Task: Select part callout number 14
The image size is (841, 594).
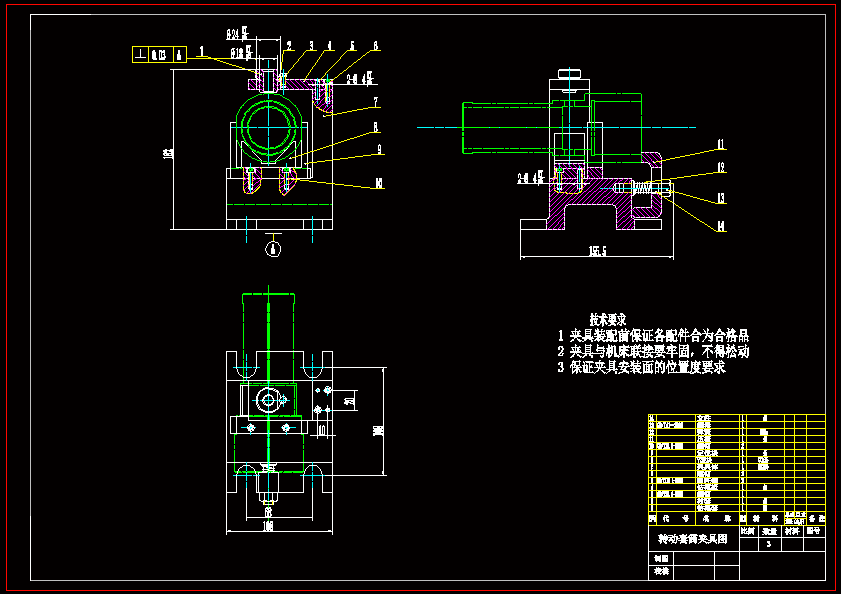Action: [720, 226]
